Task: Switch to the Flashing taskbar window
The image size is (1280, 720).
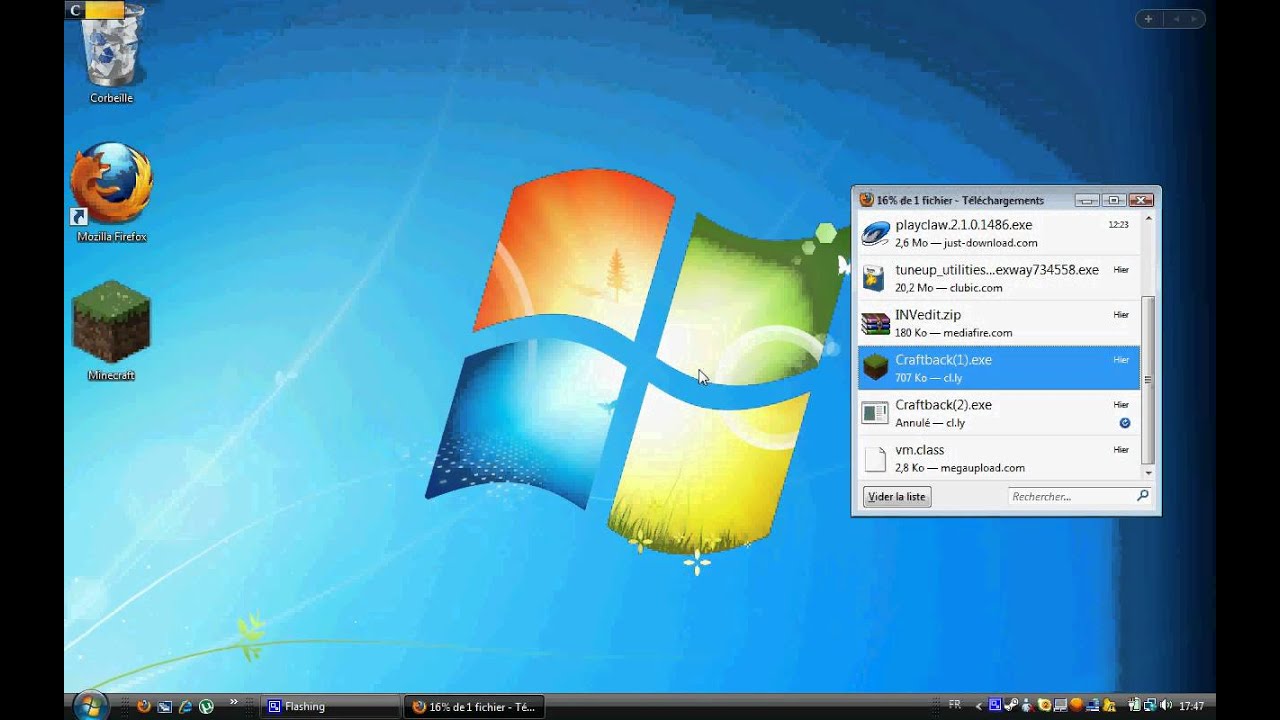Action: [x=330, y=706]
